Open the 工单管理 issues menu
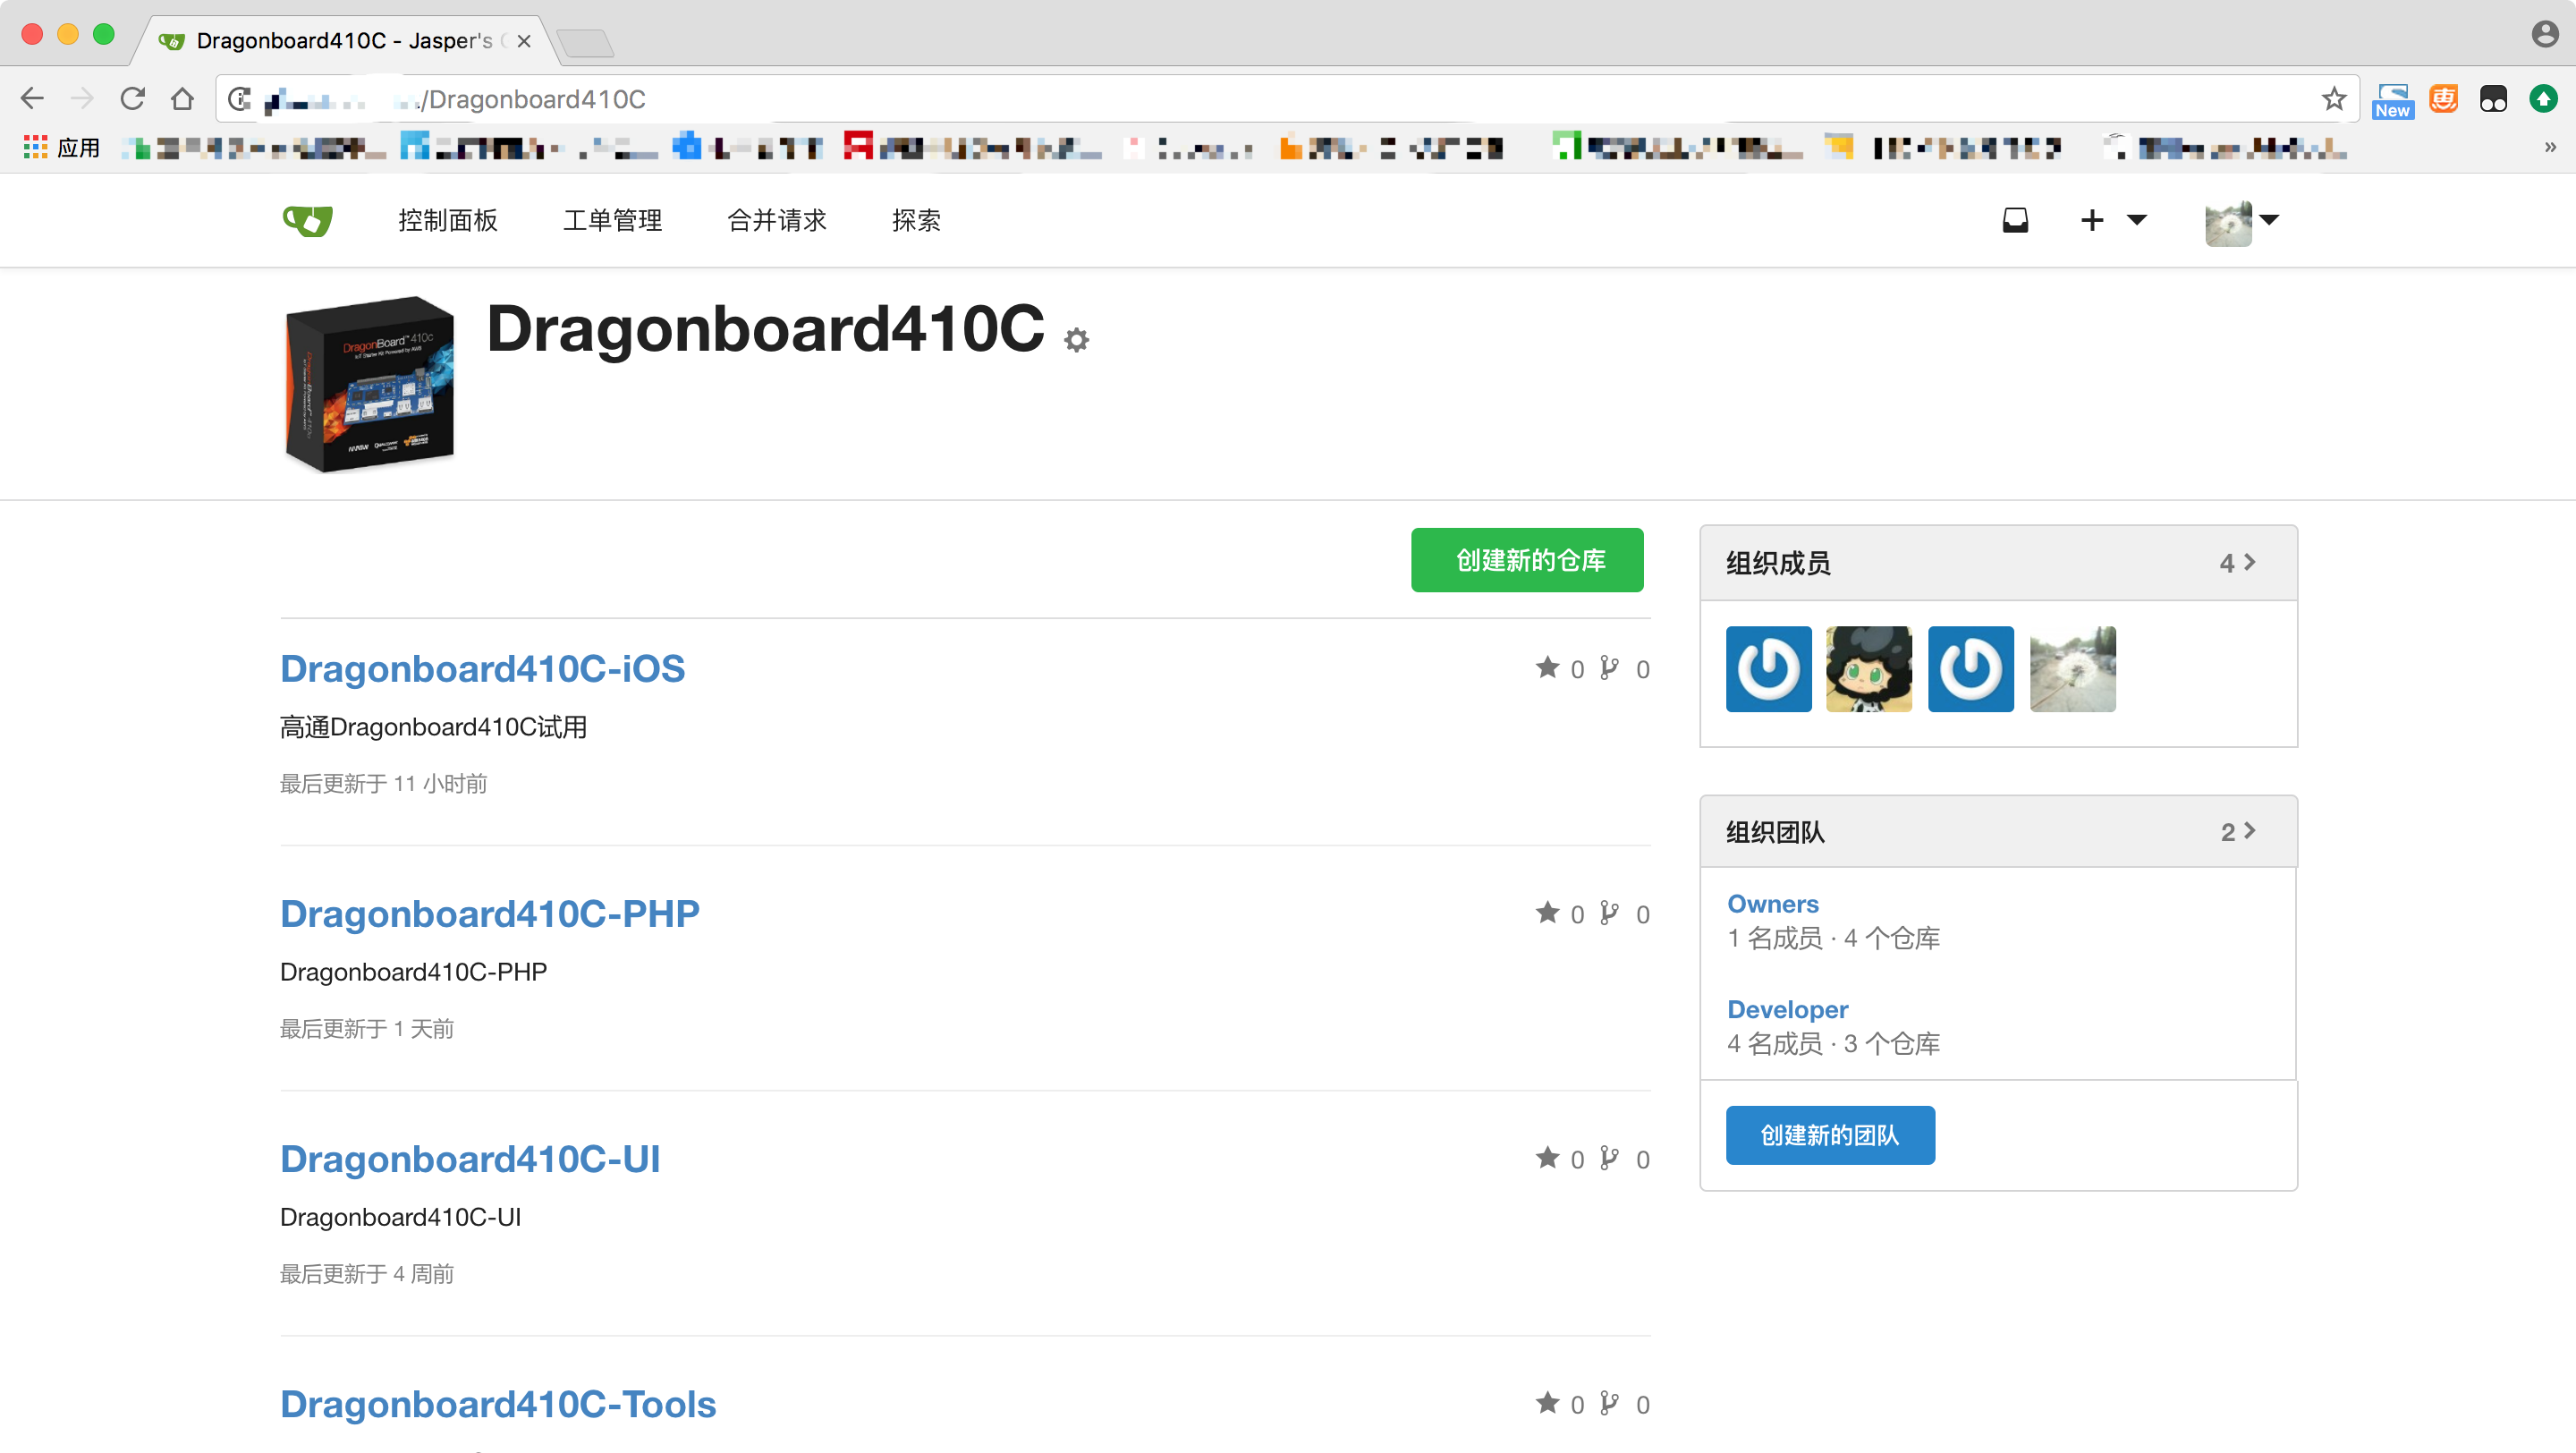 click(612, 220)
